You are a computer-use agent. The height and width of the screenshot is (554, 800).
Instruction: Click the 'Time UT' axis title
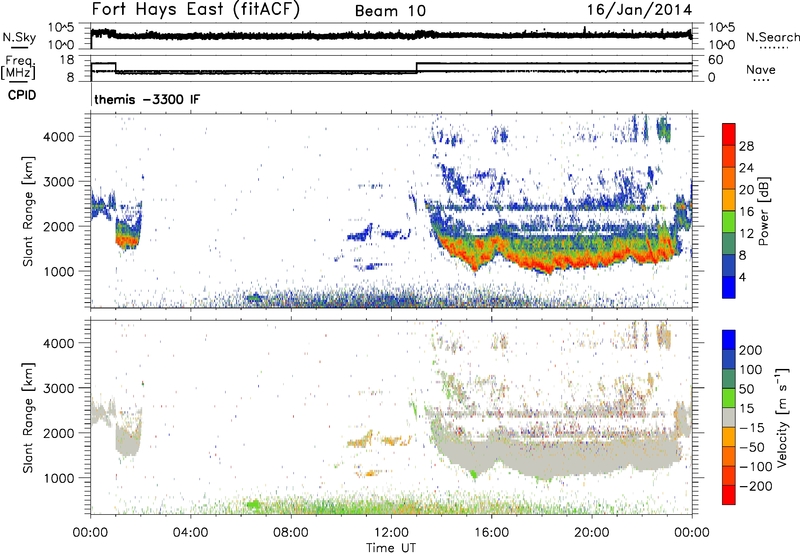[391, 548]
